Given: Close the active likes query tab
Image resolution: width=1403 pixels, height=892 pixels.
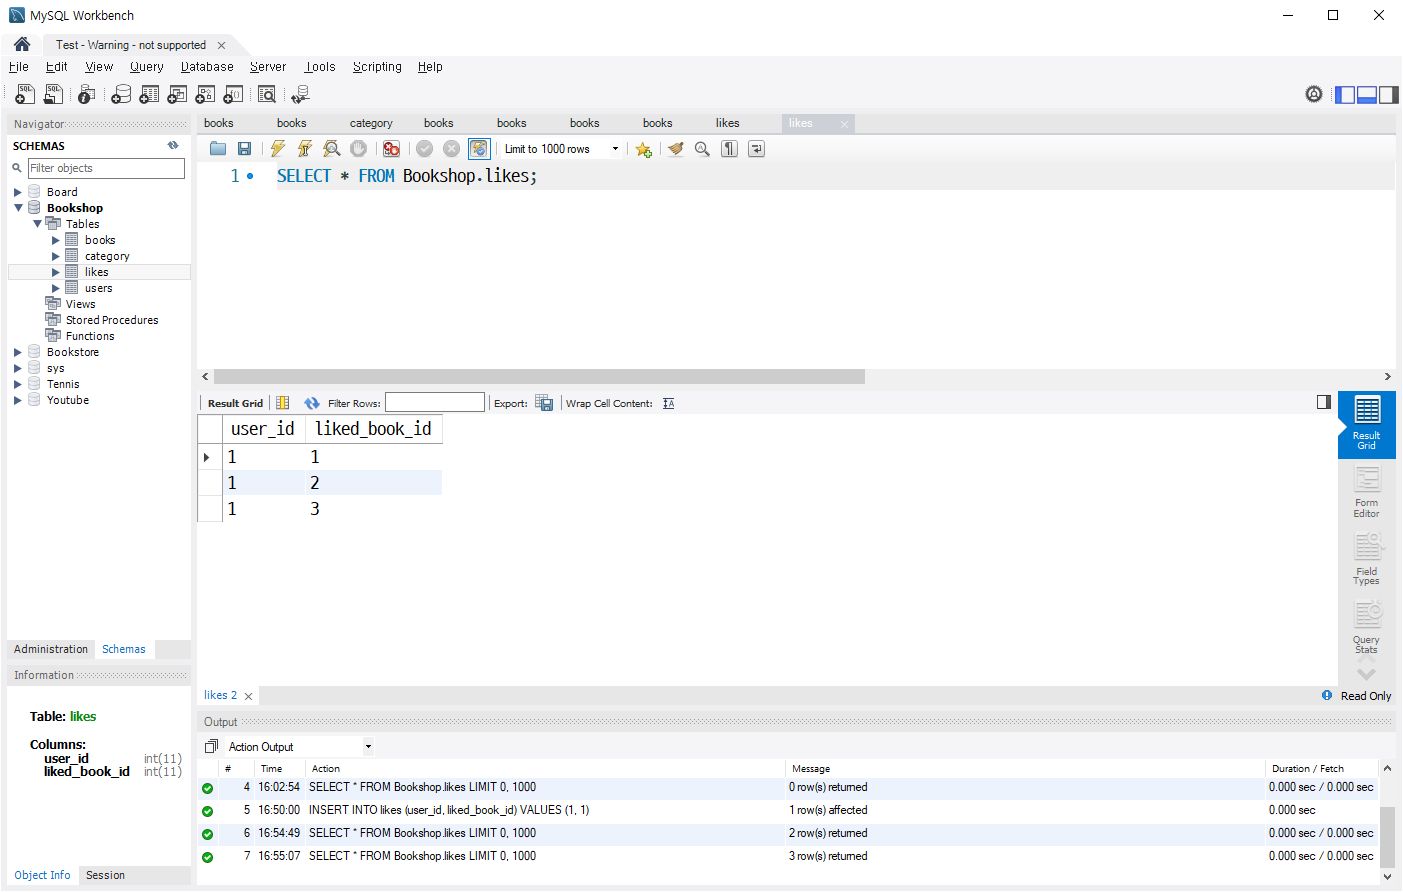Looking at the screenshot, I should click(844, 124).
